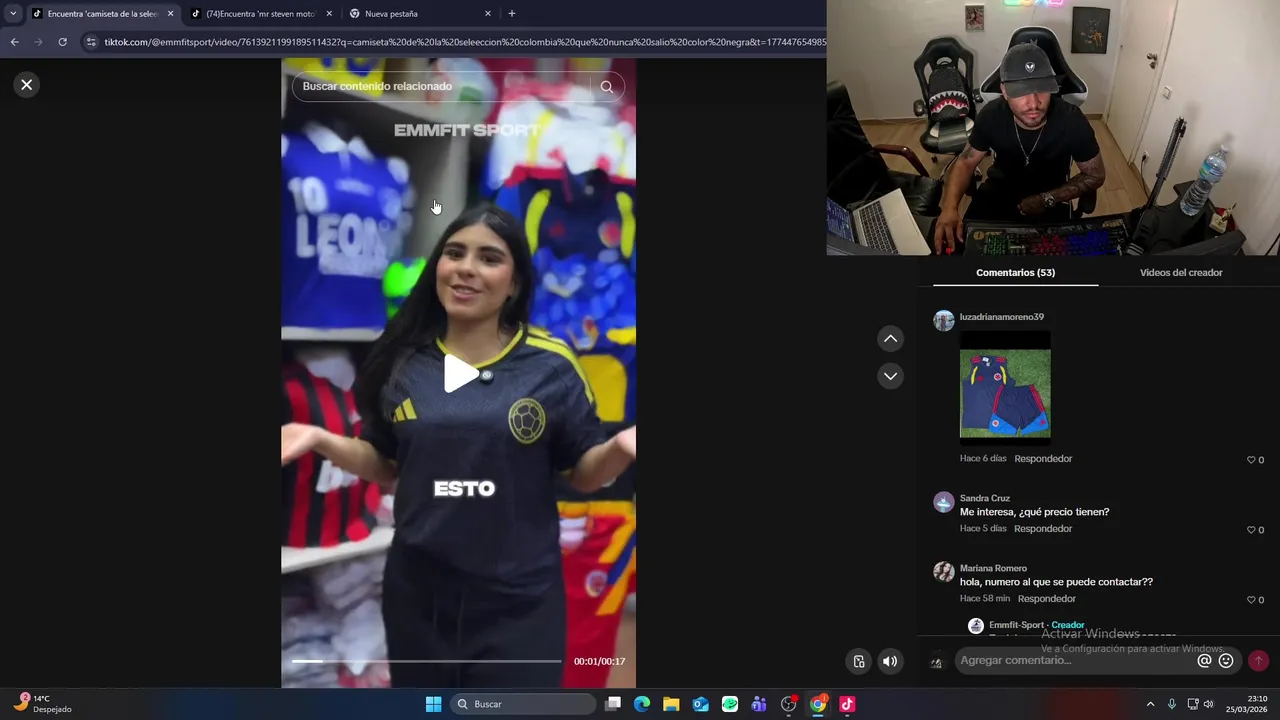The height and width of the screenshot is (720, 1280).
Task: Insert a mention using the @ icon
Action: click(1205, 660)
